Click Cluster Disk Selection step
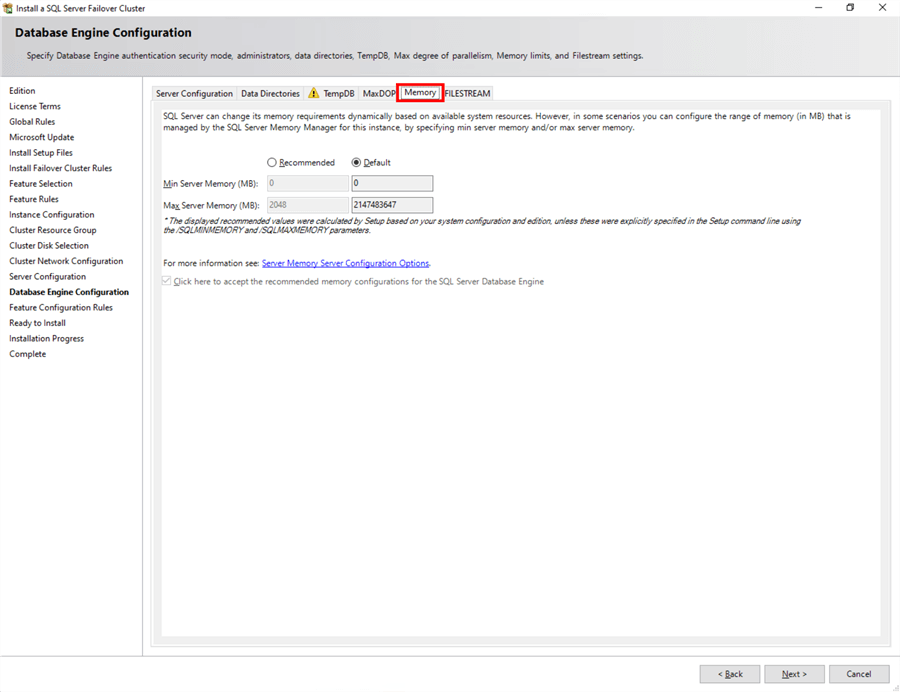Image resolution: width=900 pixels, height=692 pixels. click(49, 246)
